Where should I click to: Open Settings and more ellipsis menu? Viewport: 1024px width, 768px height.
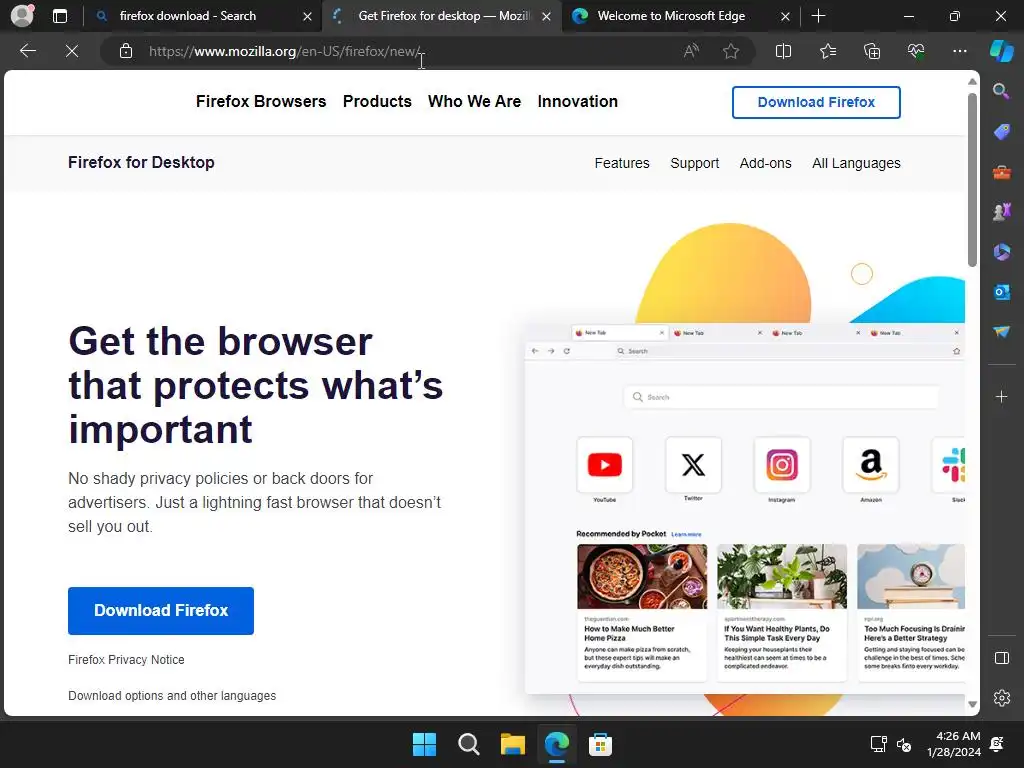[x=959, y=51]
